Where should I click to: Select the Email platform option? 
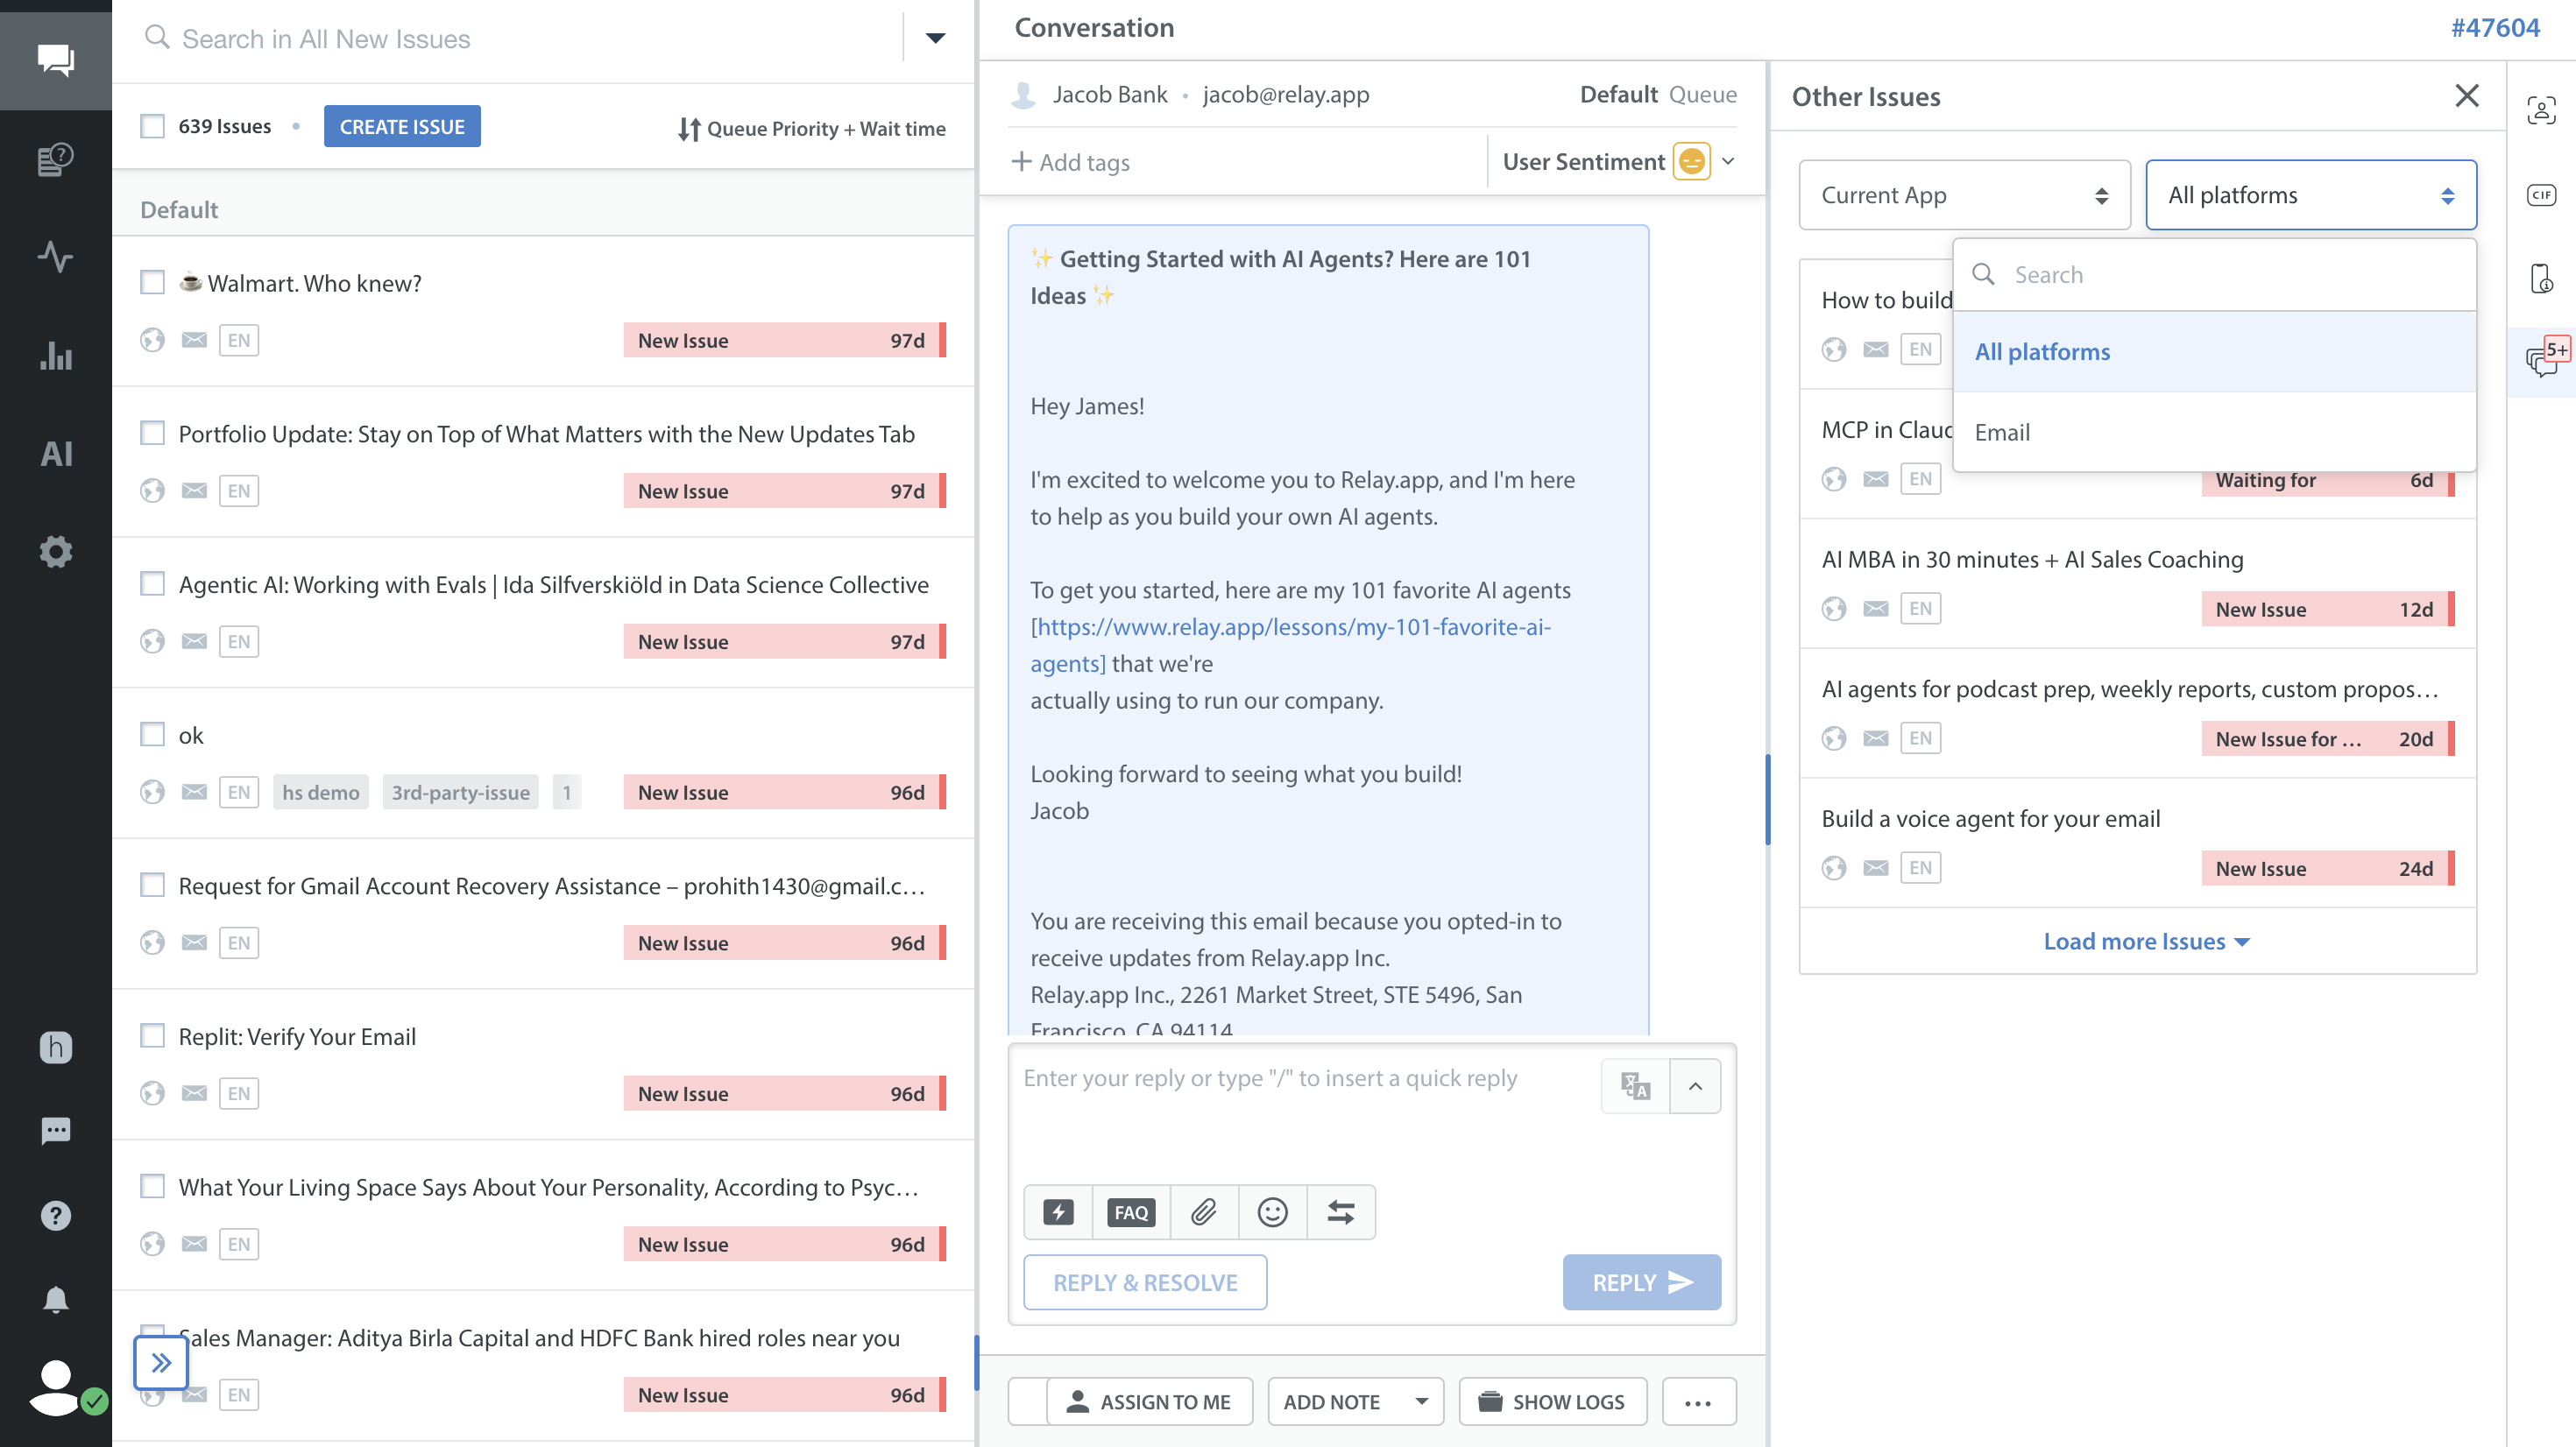(x=2002, y=432)
